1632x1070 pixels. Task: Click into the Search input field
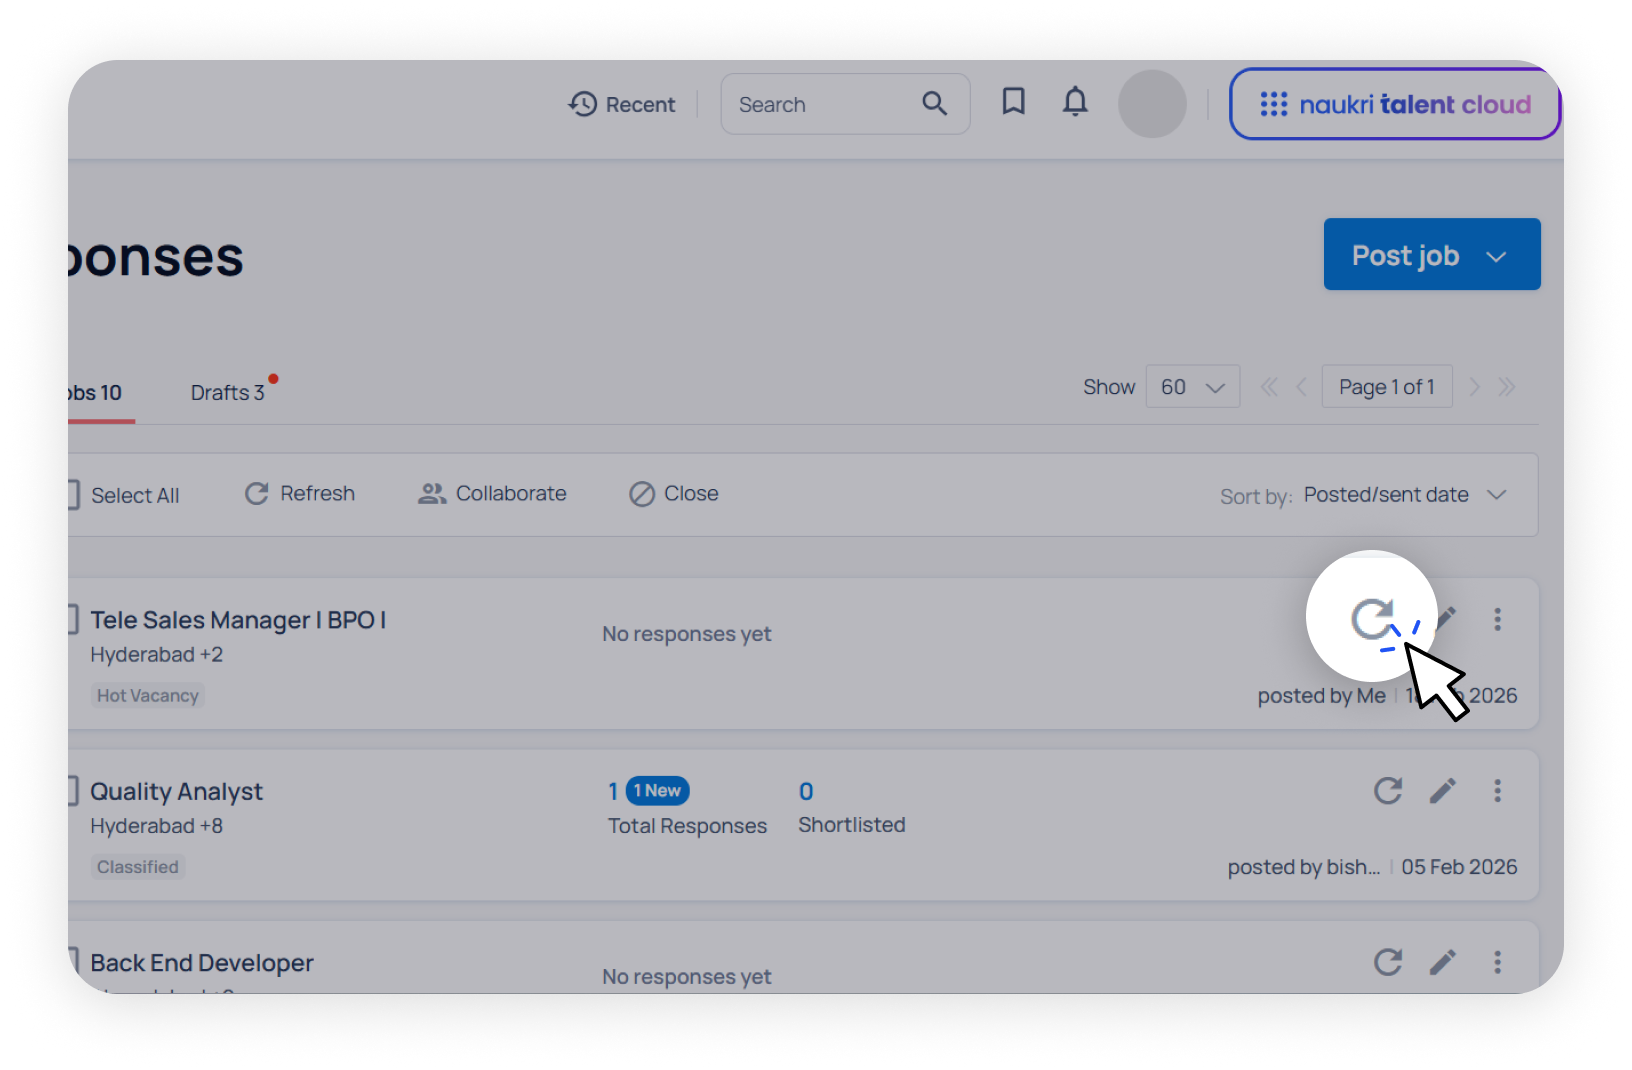pyautogui.click(x=820, y=104)
